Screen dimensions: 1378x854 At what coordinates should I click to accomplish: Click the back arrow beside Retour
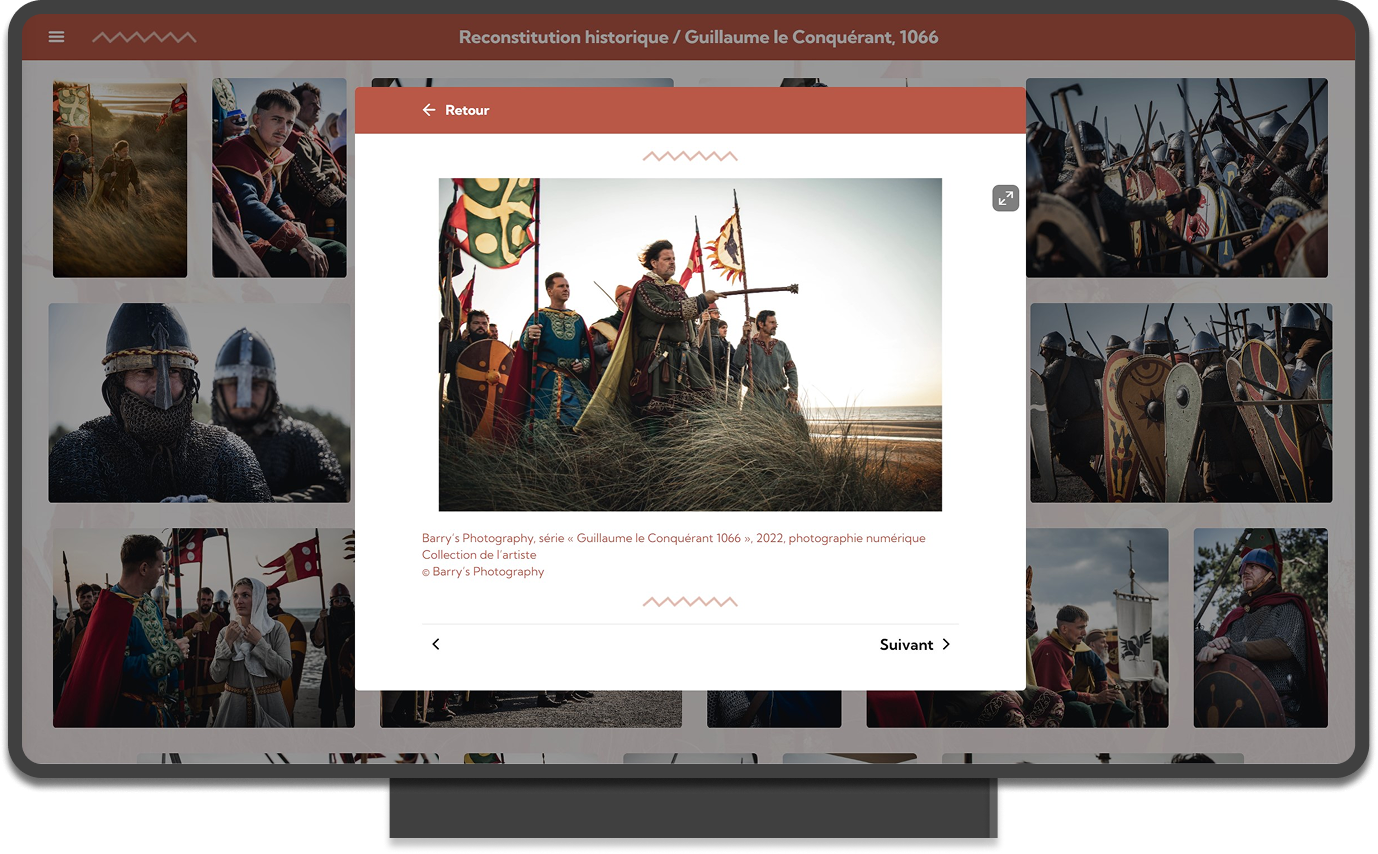tap(429, 110)
